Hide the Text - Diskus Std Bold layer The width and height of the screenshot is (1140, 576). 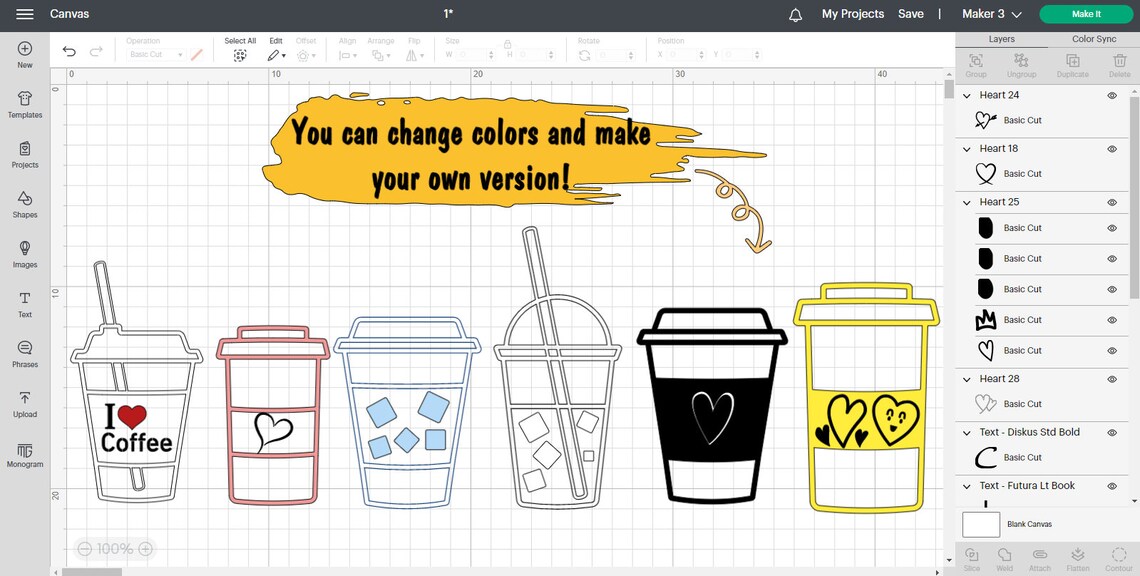(1110, 432)
